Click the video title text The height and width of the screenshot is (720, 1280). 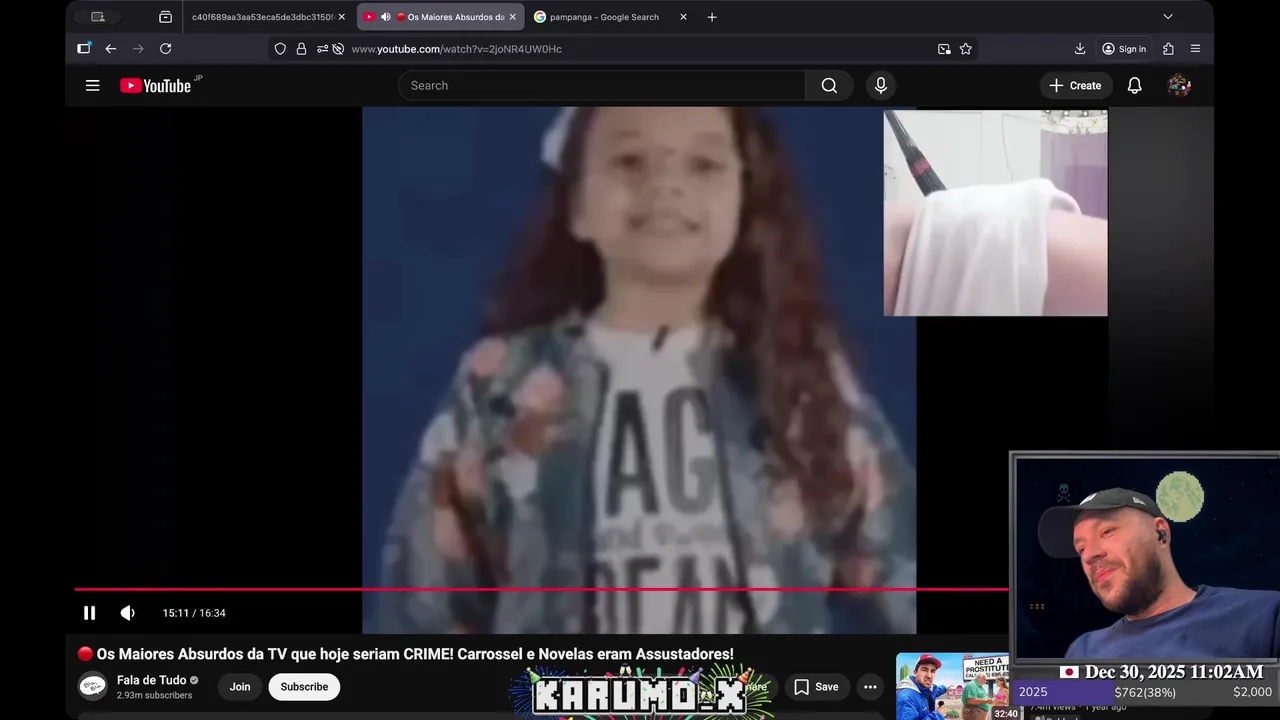(x=415, y=654)
